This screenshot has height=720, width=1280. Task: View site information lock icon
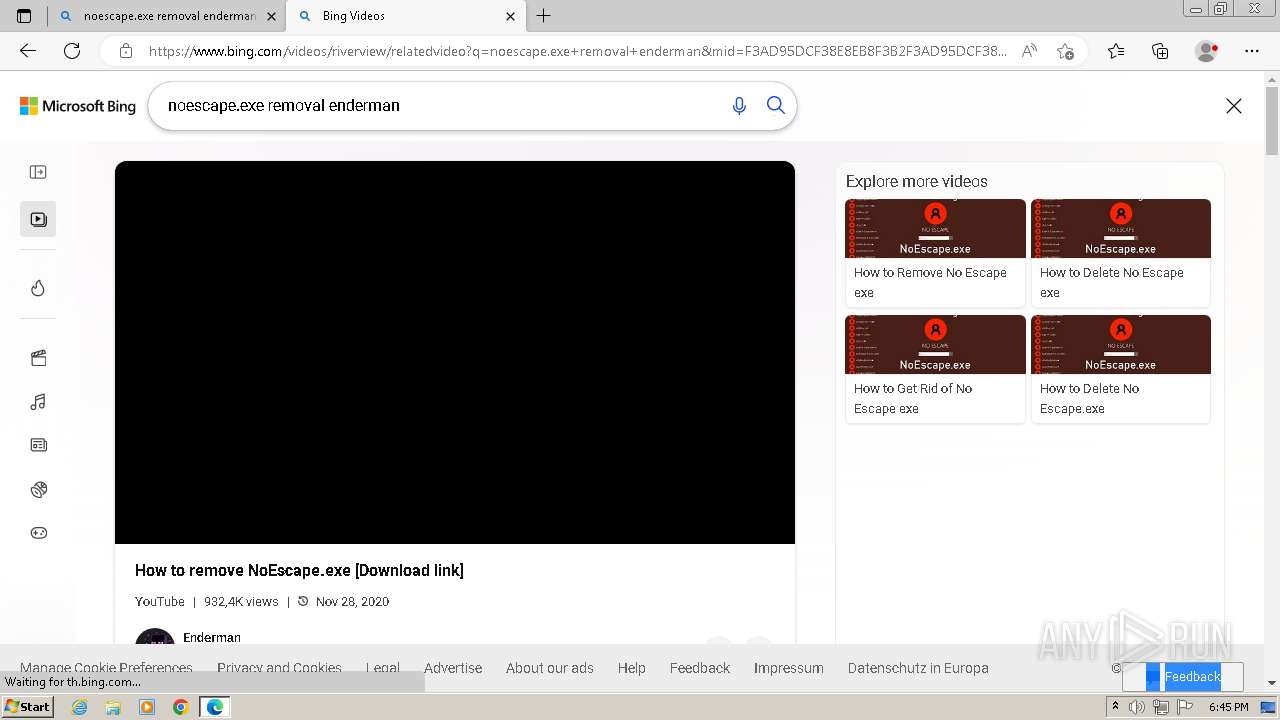126,51
